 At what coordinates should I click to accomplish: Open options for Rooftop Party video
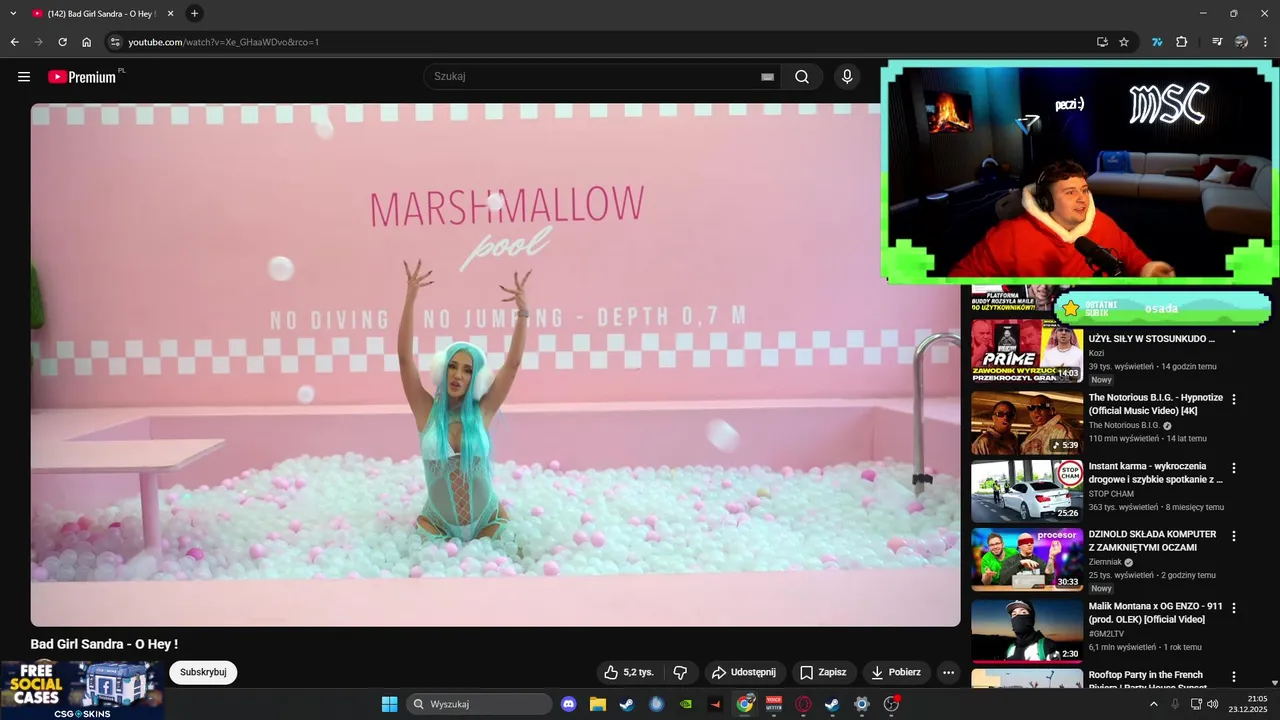(x=1233, y=677)
